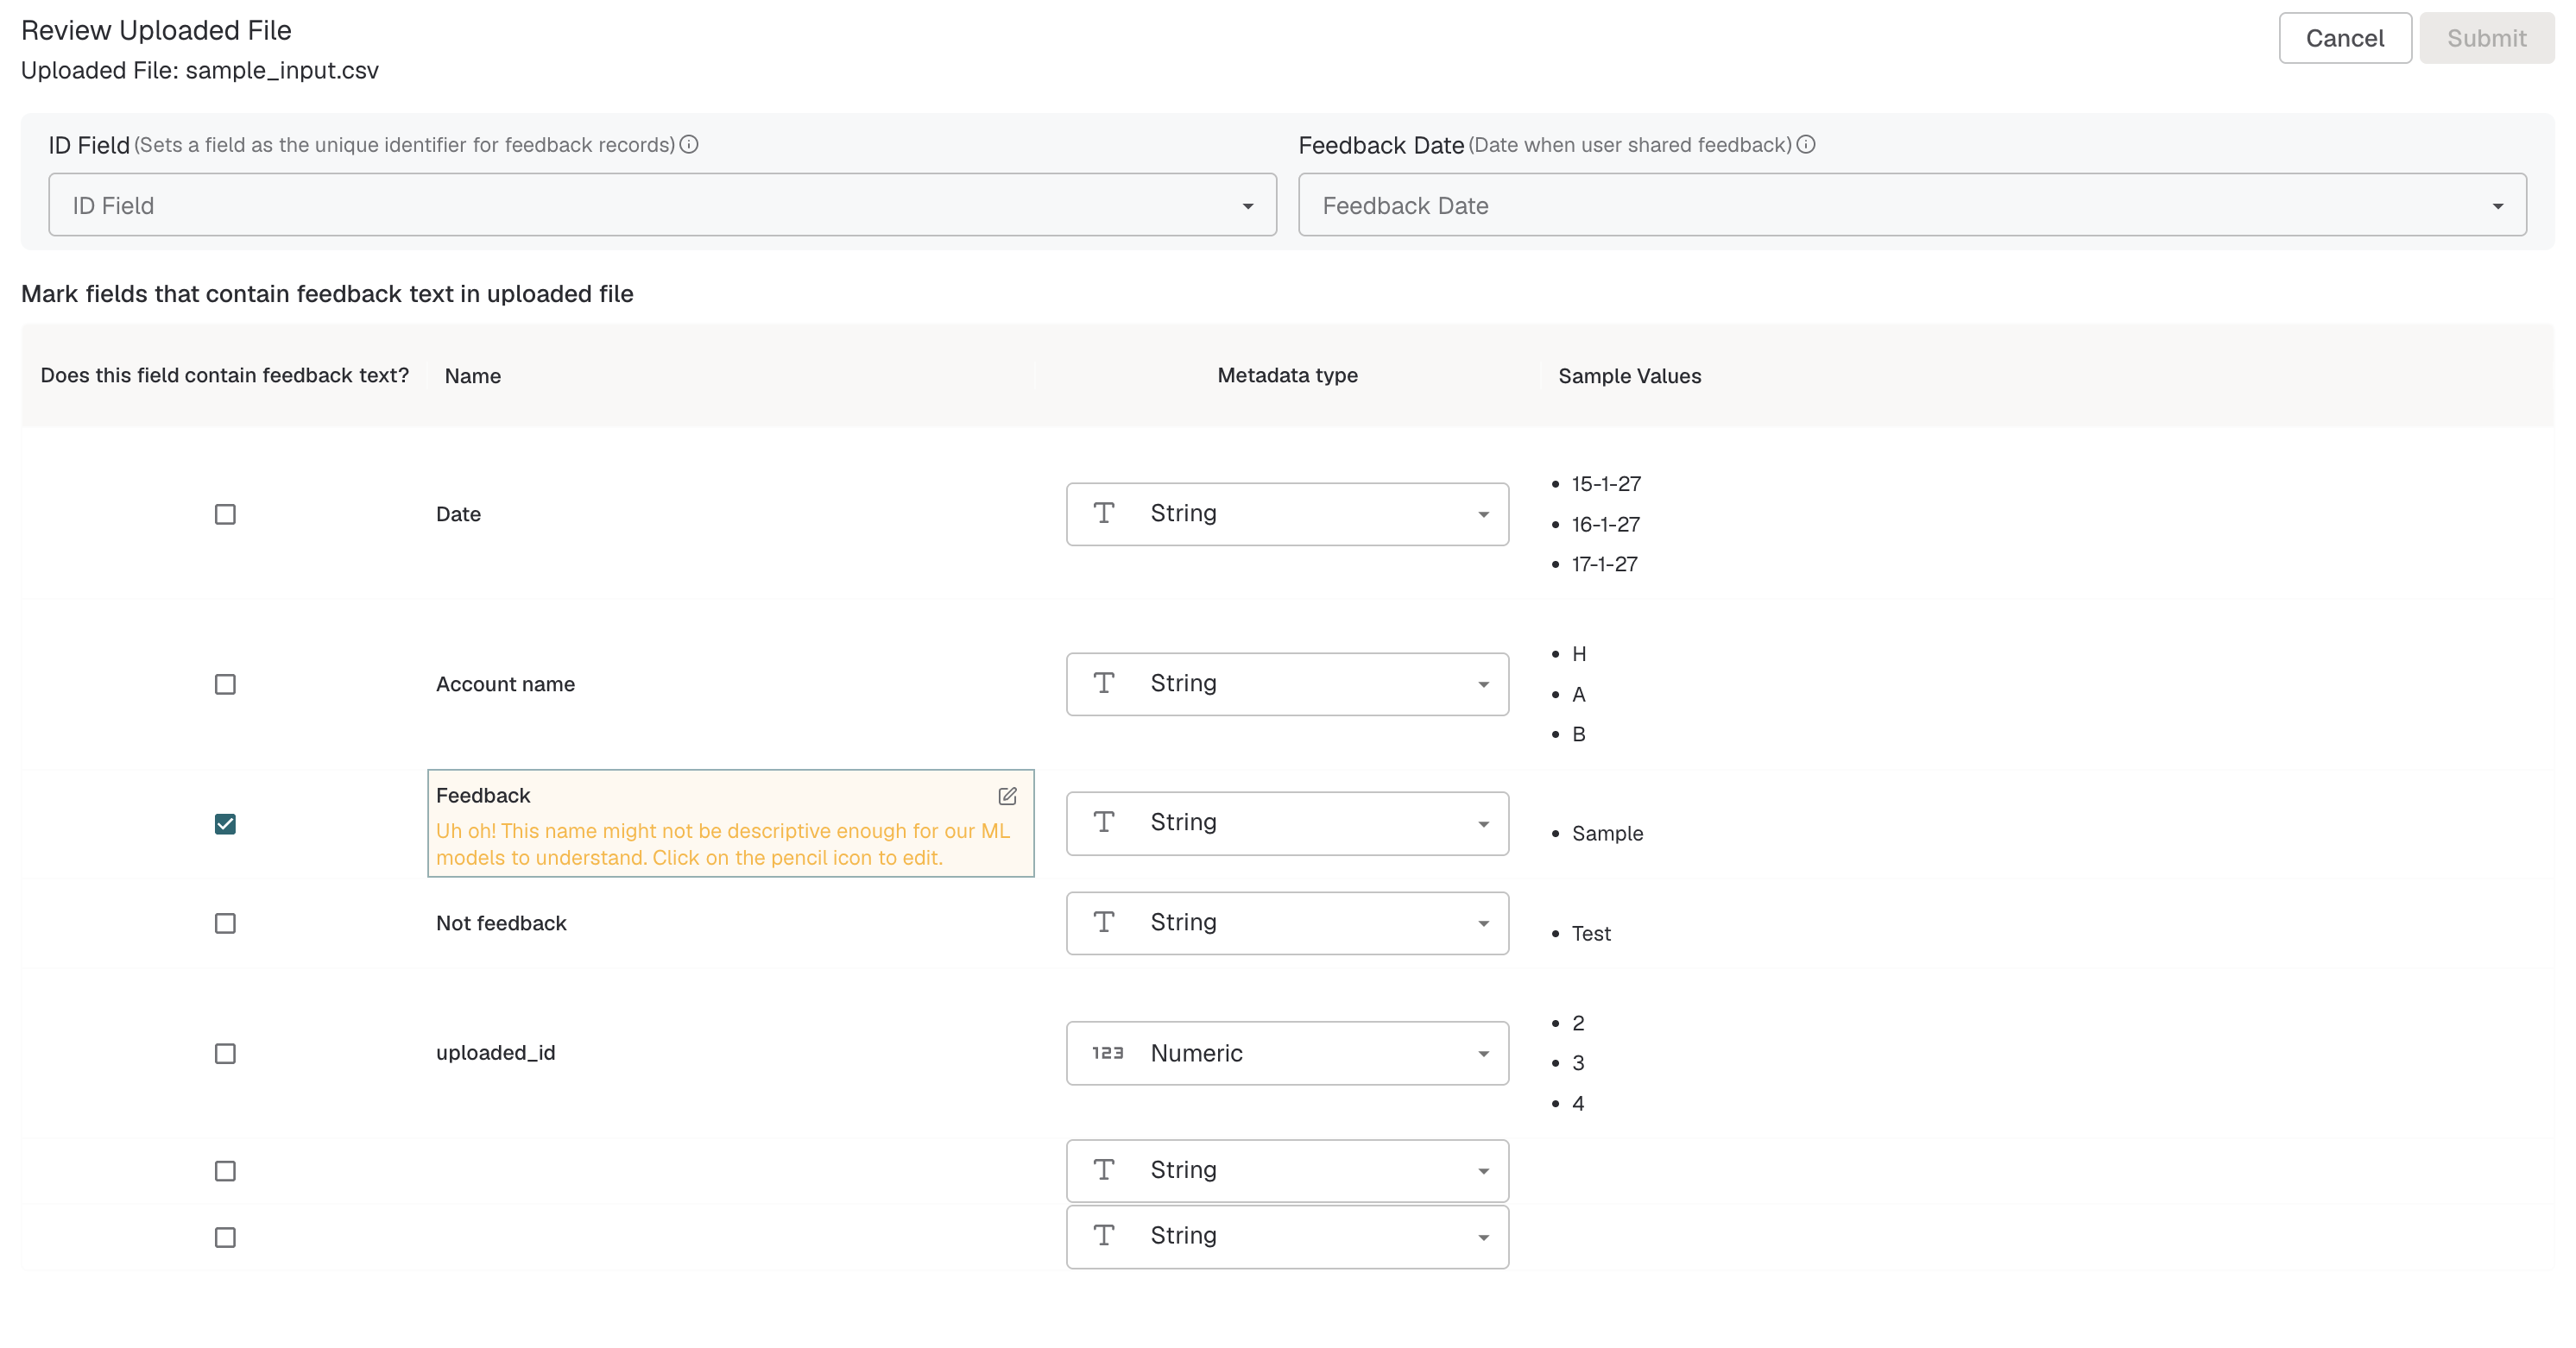Mark Account name as feedback text
The width and height of the screenshot is (2576, 1348).
[x=225, y=684]
